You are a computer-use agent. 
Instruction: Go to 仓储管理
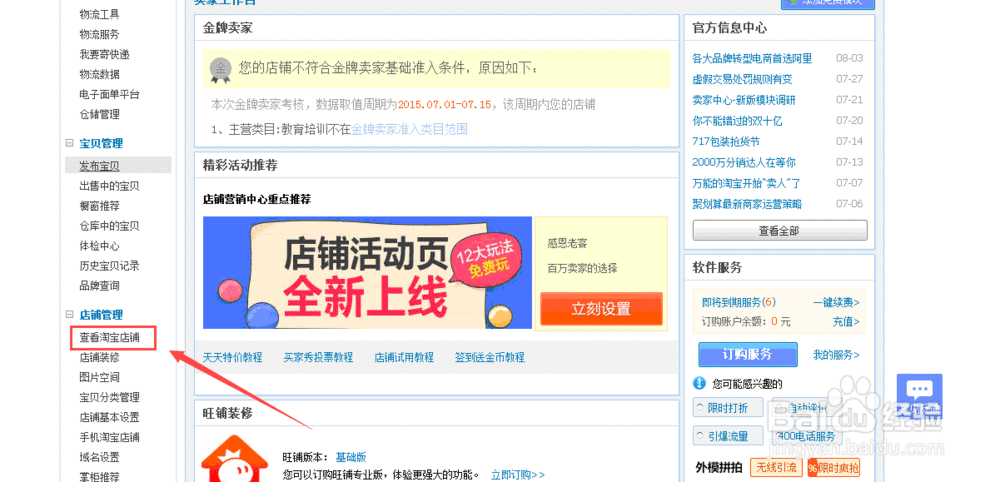click(99, 114)
